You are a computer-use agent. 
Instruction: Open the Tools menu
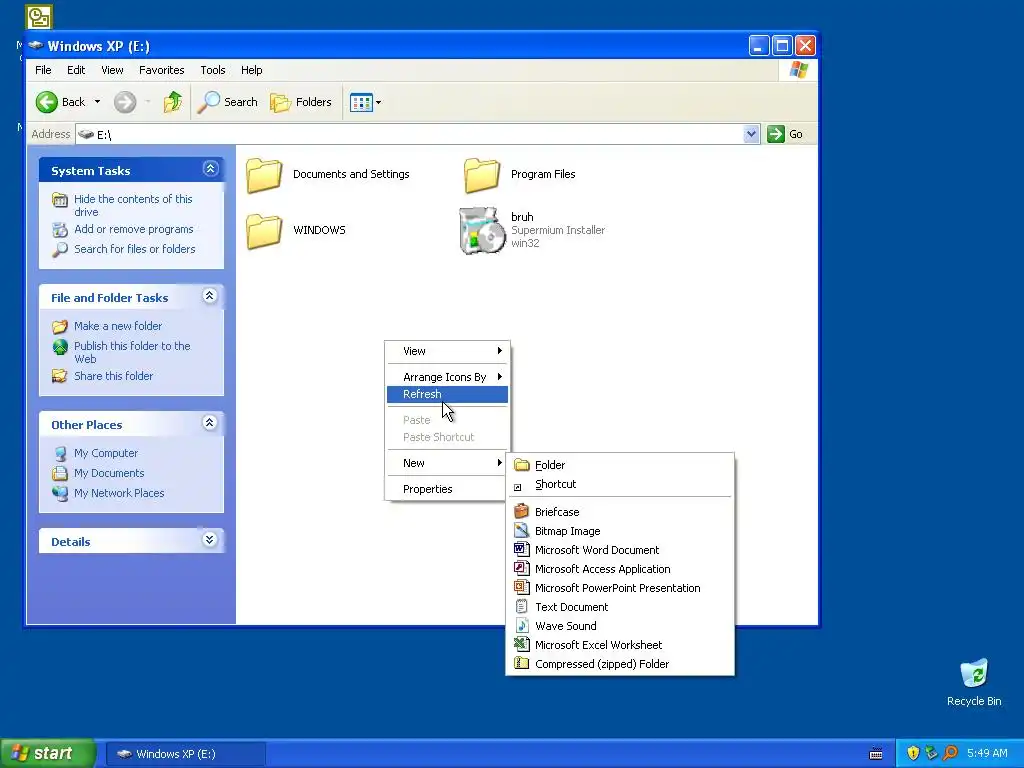point(212,70)
